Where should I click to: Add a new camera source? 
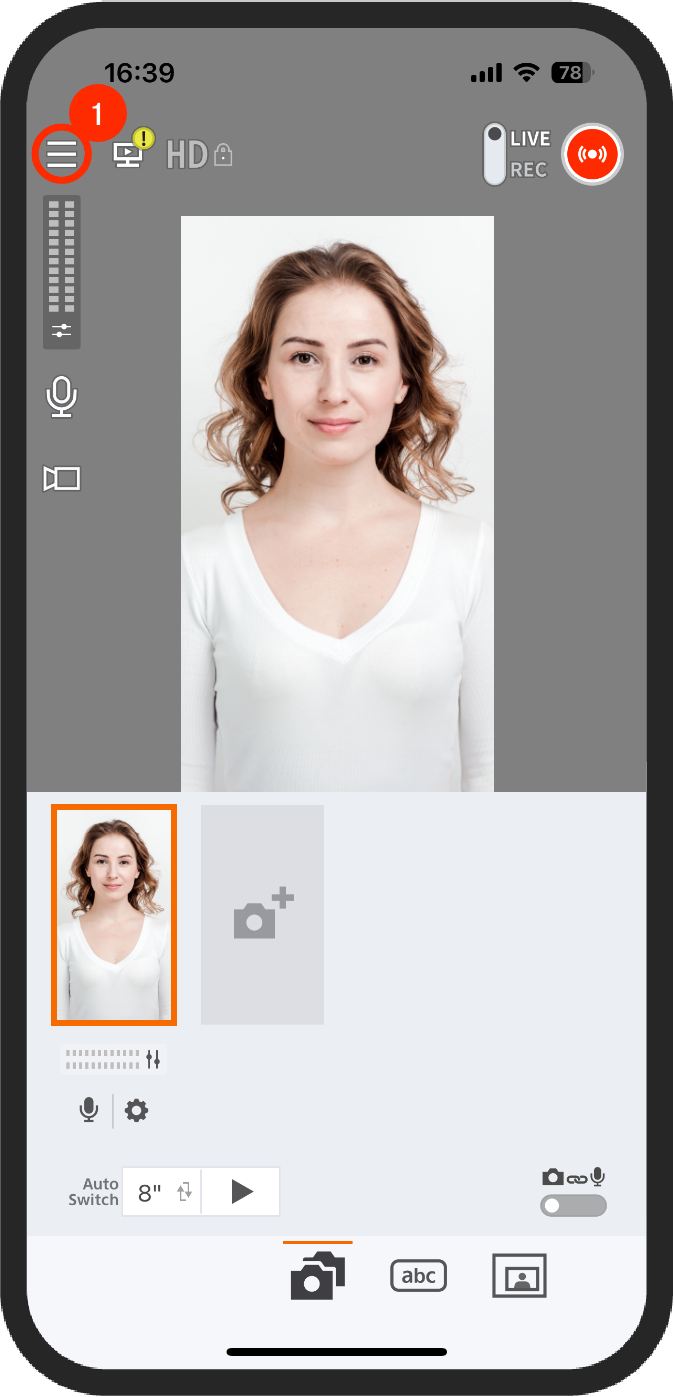point(262,915)
